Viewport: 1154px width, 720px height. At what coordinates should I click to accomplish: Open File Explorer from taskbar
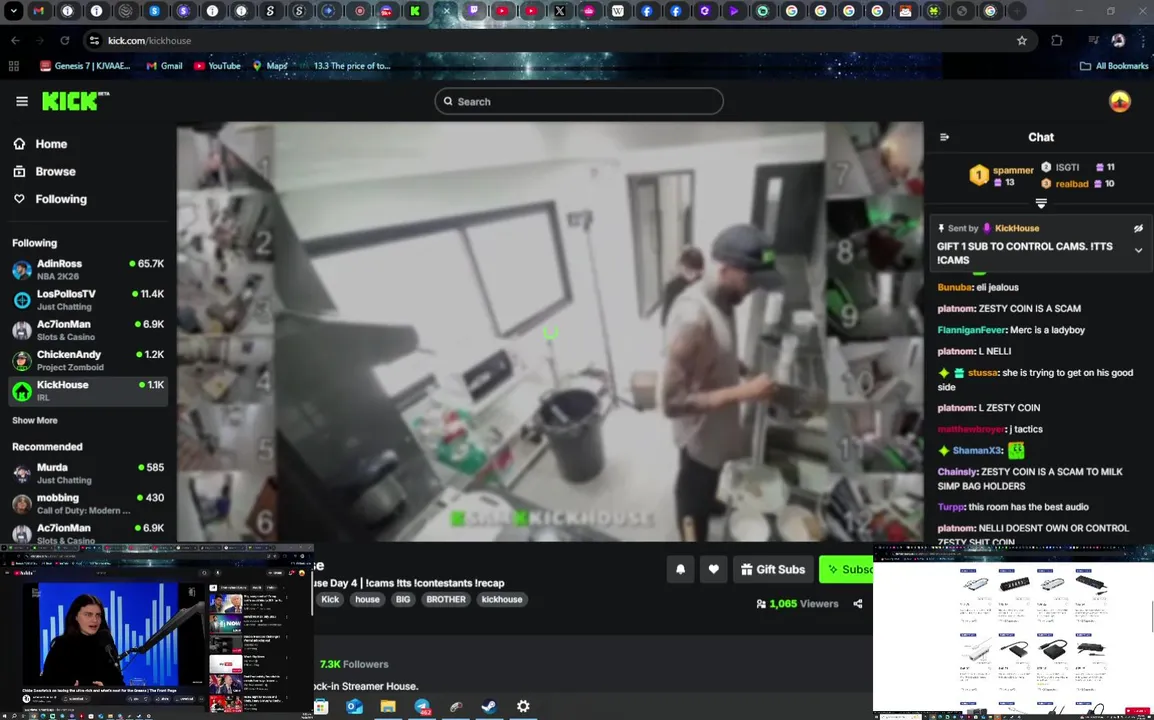[388, 707]
